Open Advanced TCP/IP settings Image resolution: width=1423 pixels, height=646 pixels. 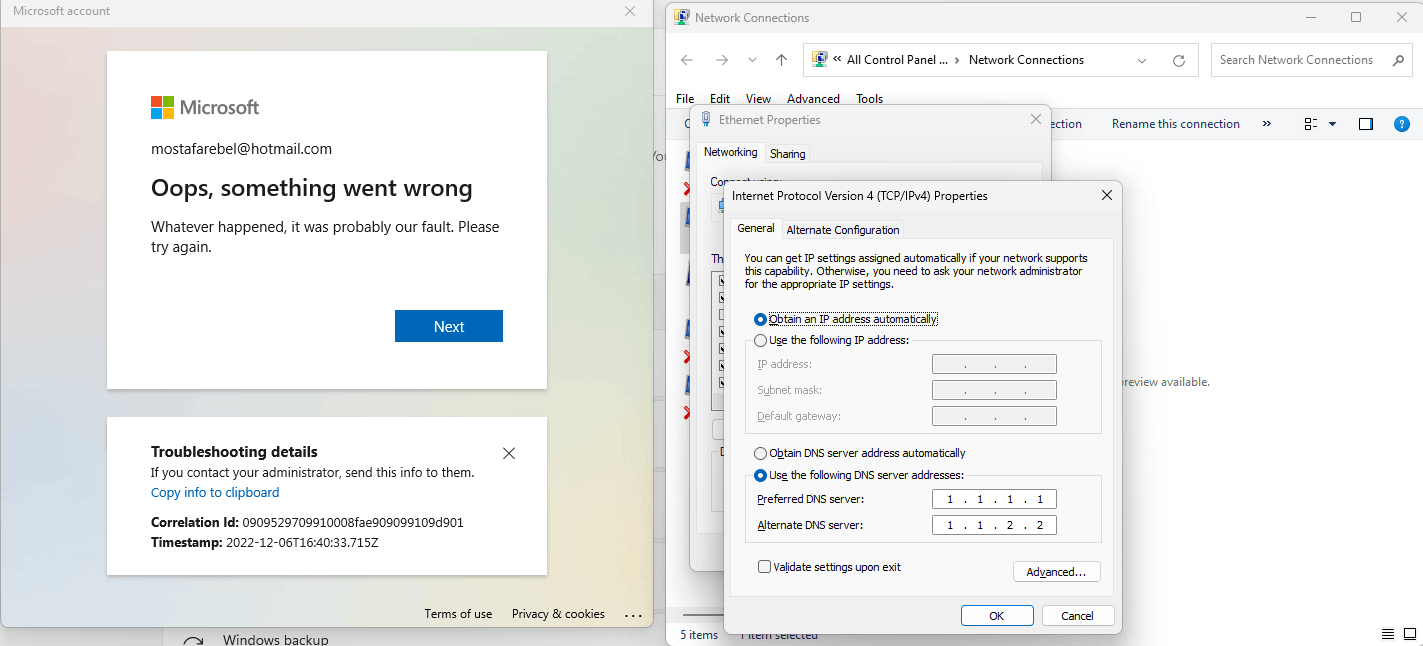pyautogui.click(x=1057, y=572)
